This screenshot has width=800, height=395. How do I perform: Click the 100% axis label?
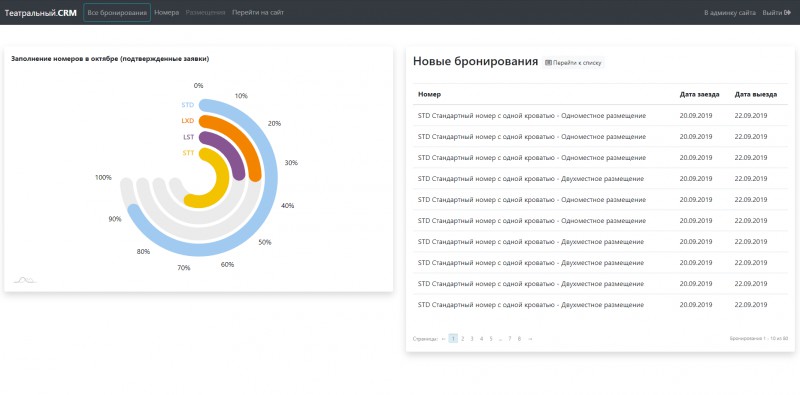(103, 178)
